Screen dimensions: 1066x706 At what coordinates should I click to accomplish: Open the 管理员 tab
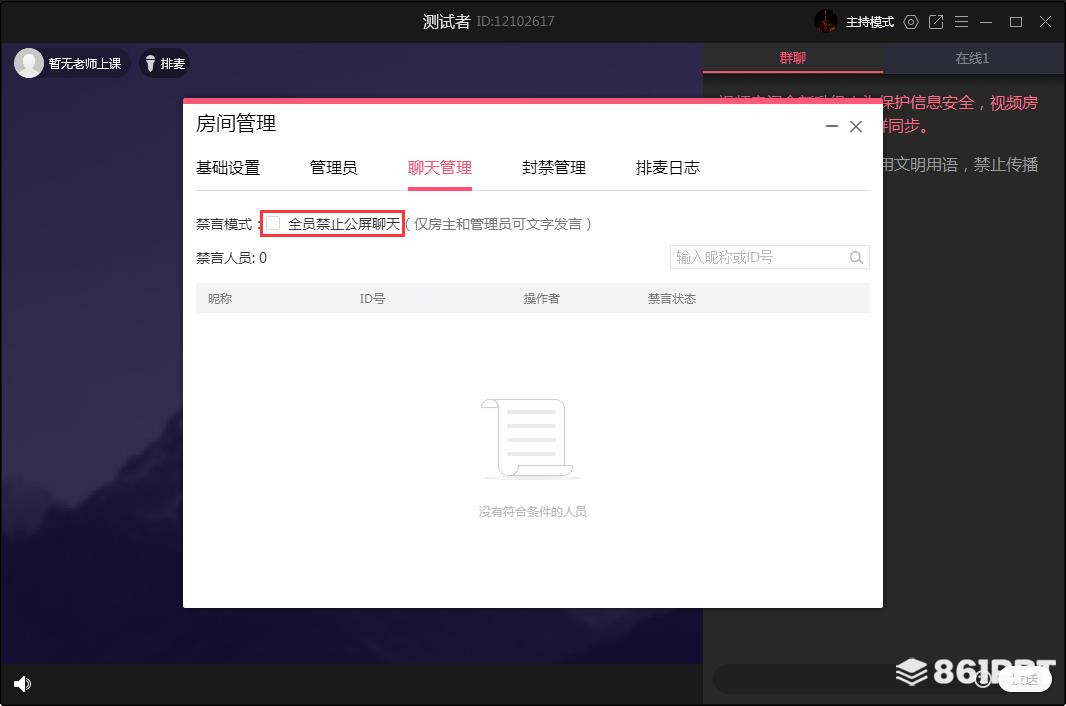(333, 168)
